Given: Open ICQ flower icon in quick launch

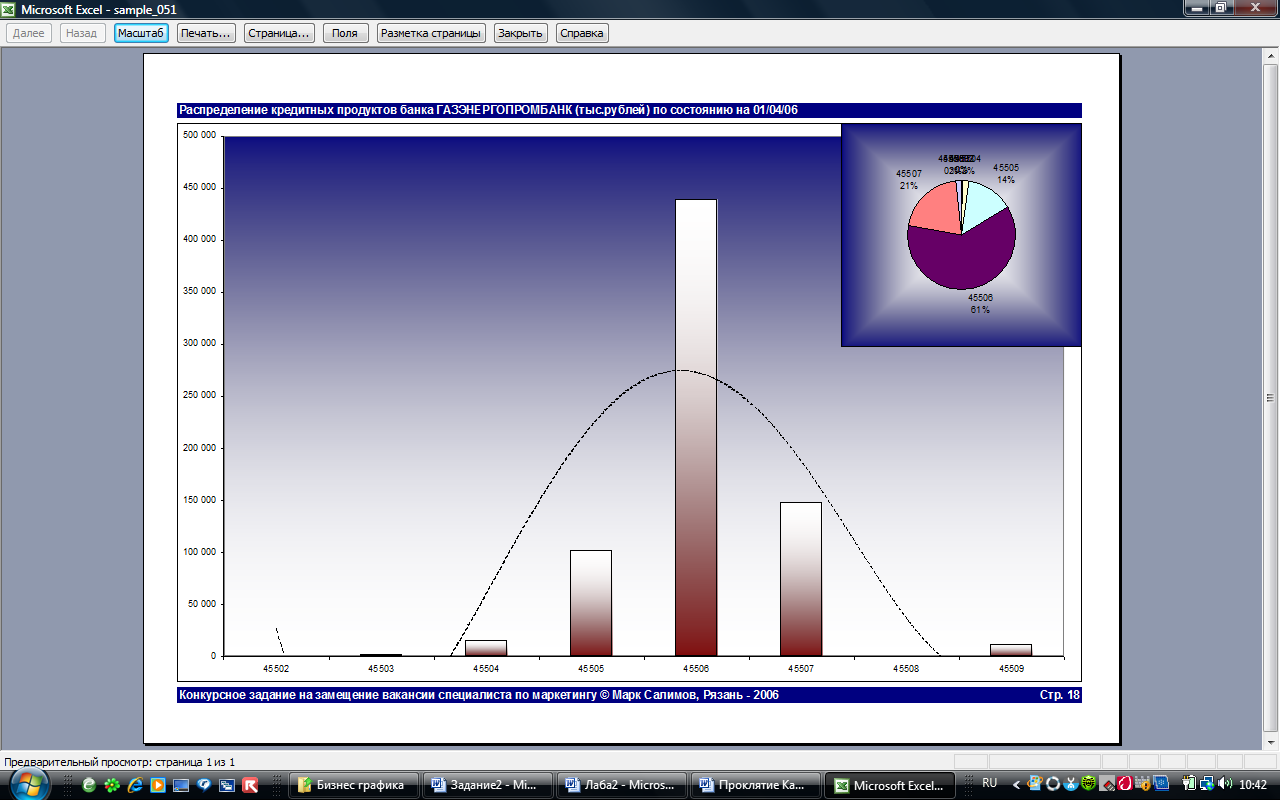Looking at the screenshot, I should (112, 785).
